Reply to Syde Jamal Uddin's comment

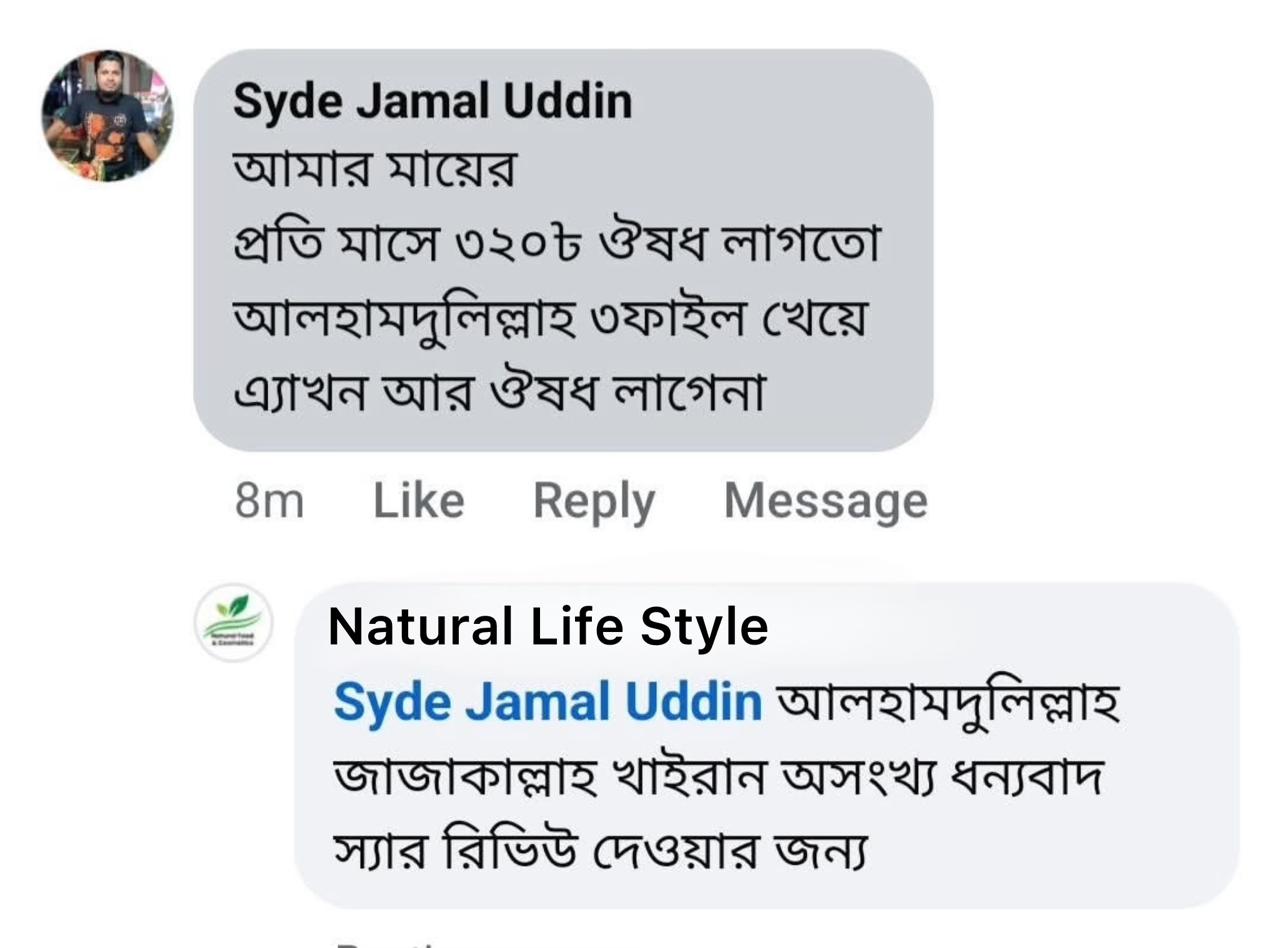[x=593, y=500]
